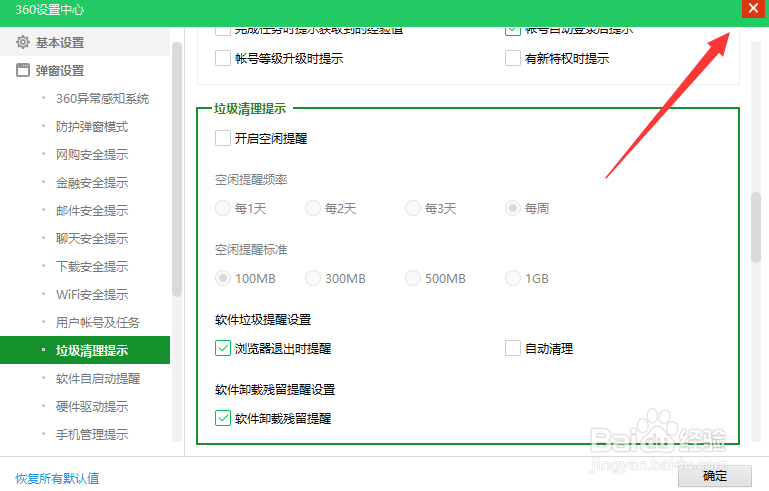The width and height of the screenshot is (769, 491).
Task: Click the 空闲提醒标准 label
Action: pos(251,250)
